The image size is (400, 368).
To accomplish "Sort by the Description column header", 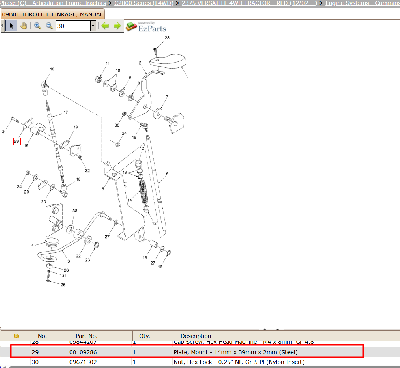I will click(196, 336).
